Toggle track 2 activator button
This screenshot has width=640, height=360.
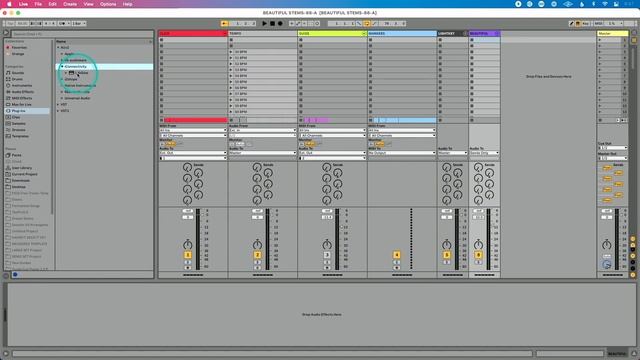(x=258, y=255)
